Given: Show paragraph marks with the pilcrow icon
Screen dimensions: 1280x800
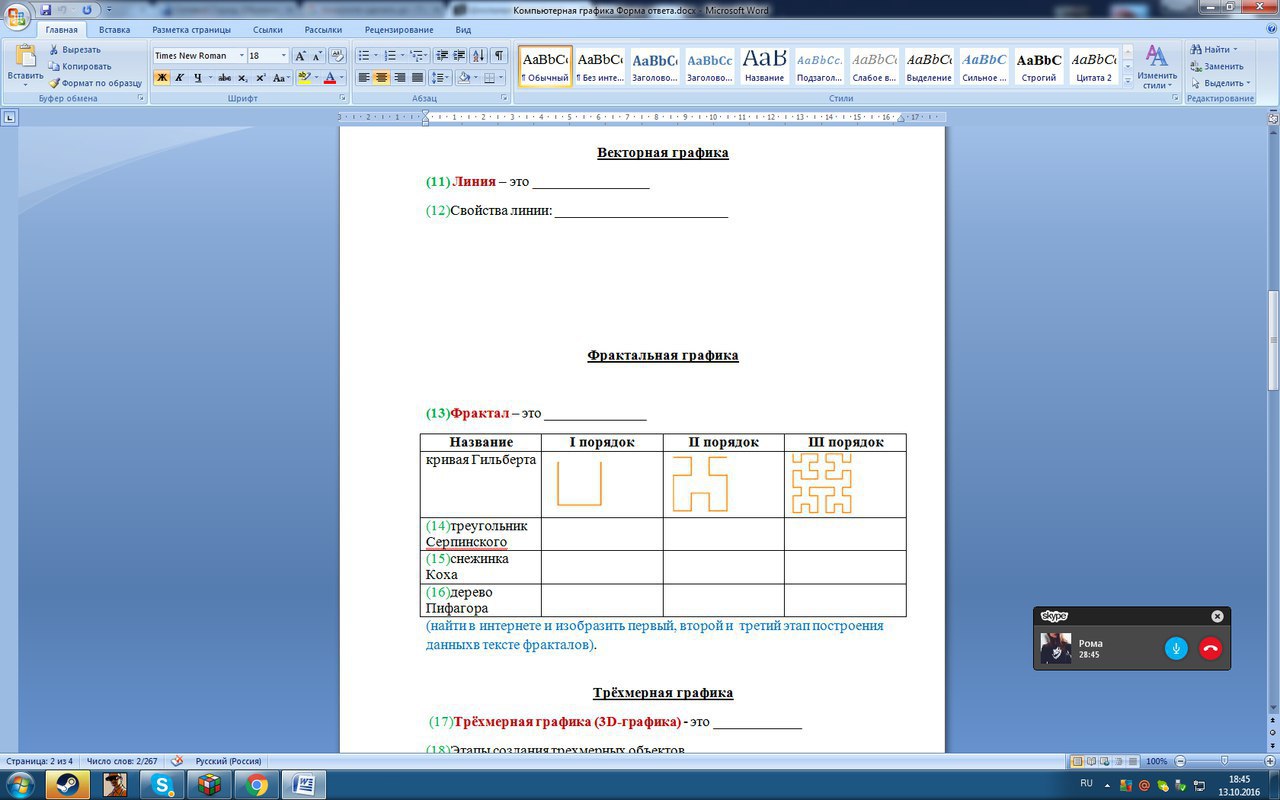Looking at the screenshot, I should (x=499, y=56).
